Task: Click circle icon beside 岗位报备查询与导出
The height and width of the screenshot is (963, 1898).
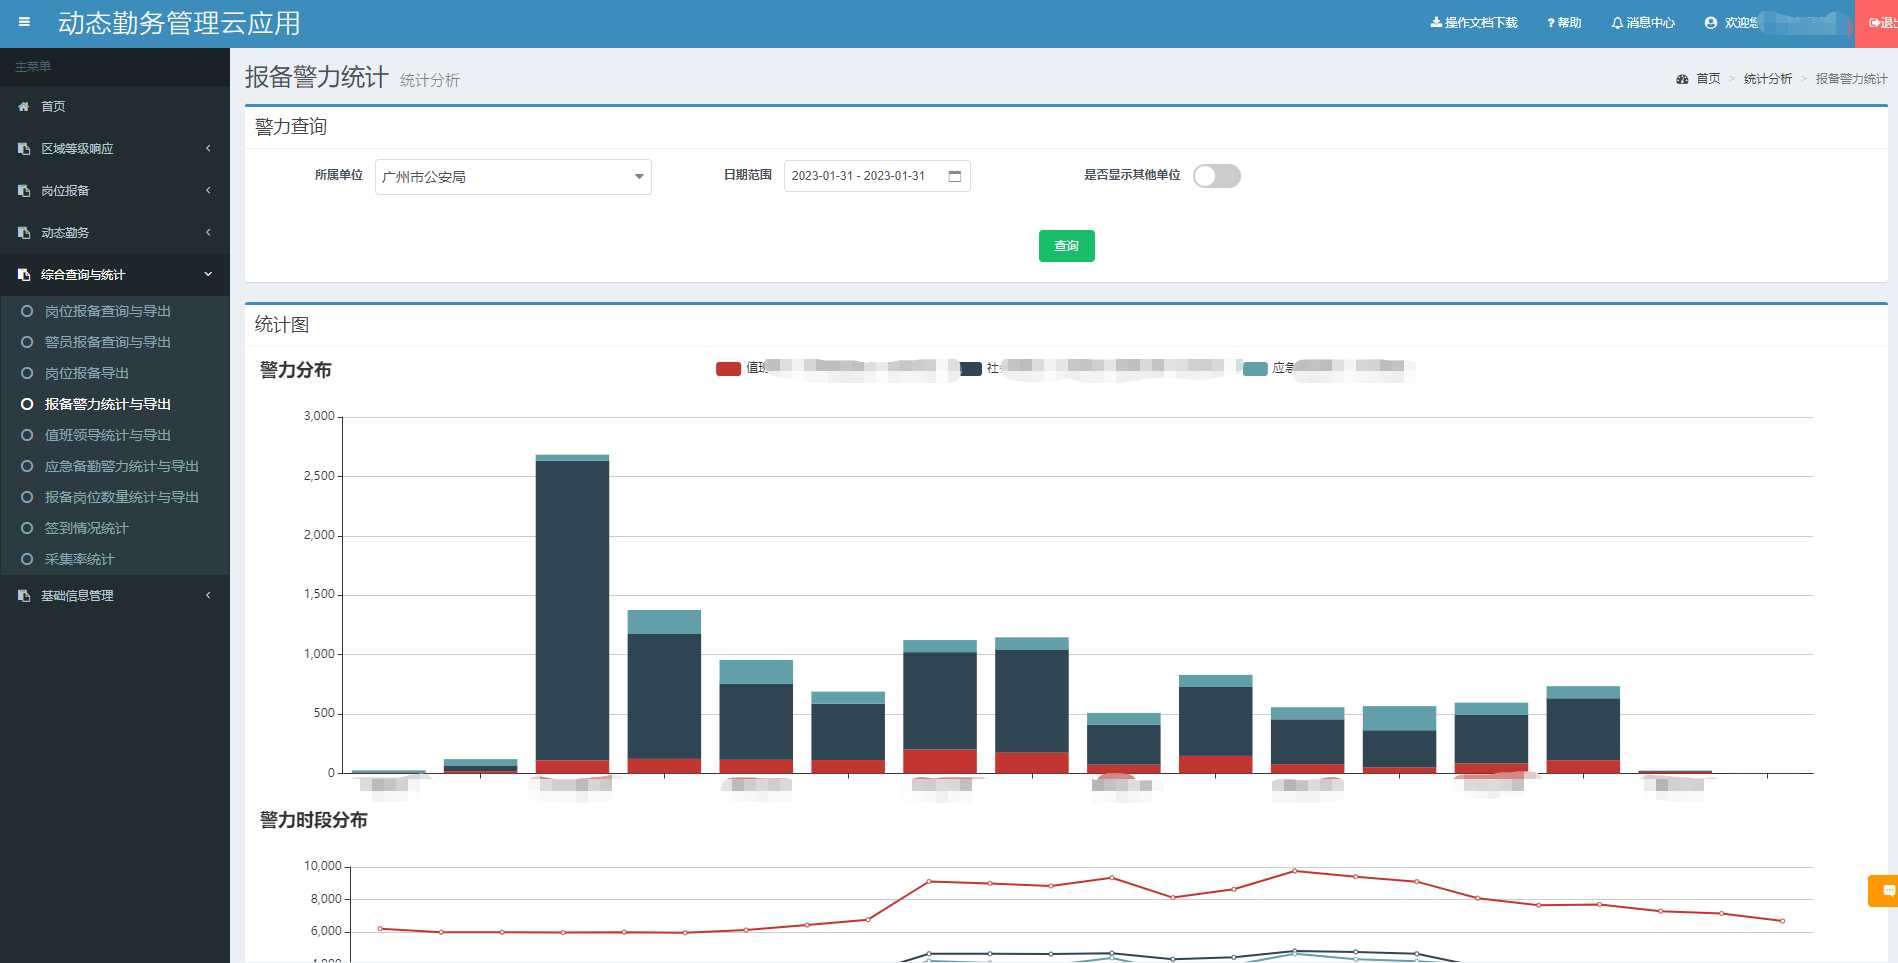Action: 27,311
